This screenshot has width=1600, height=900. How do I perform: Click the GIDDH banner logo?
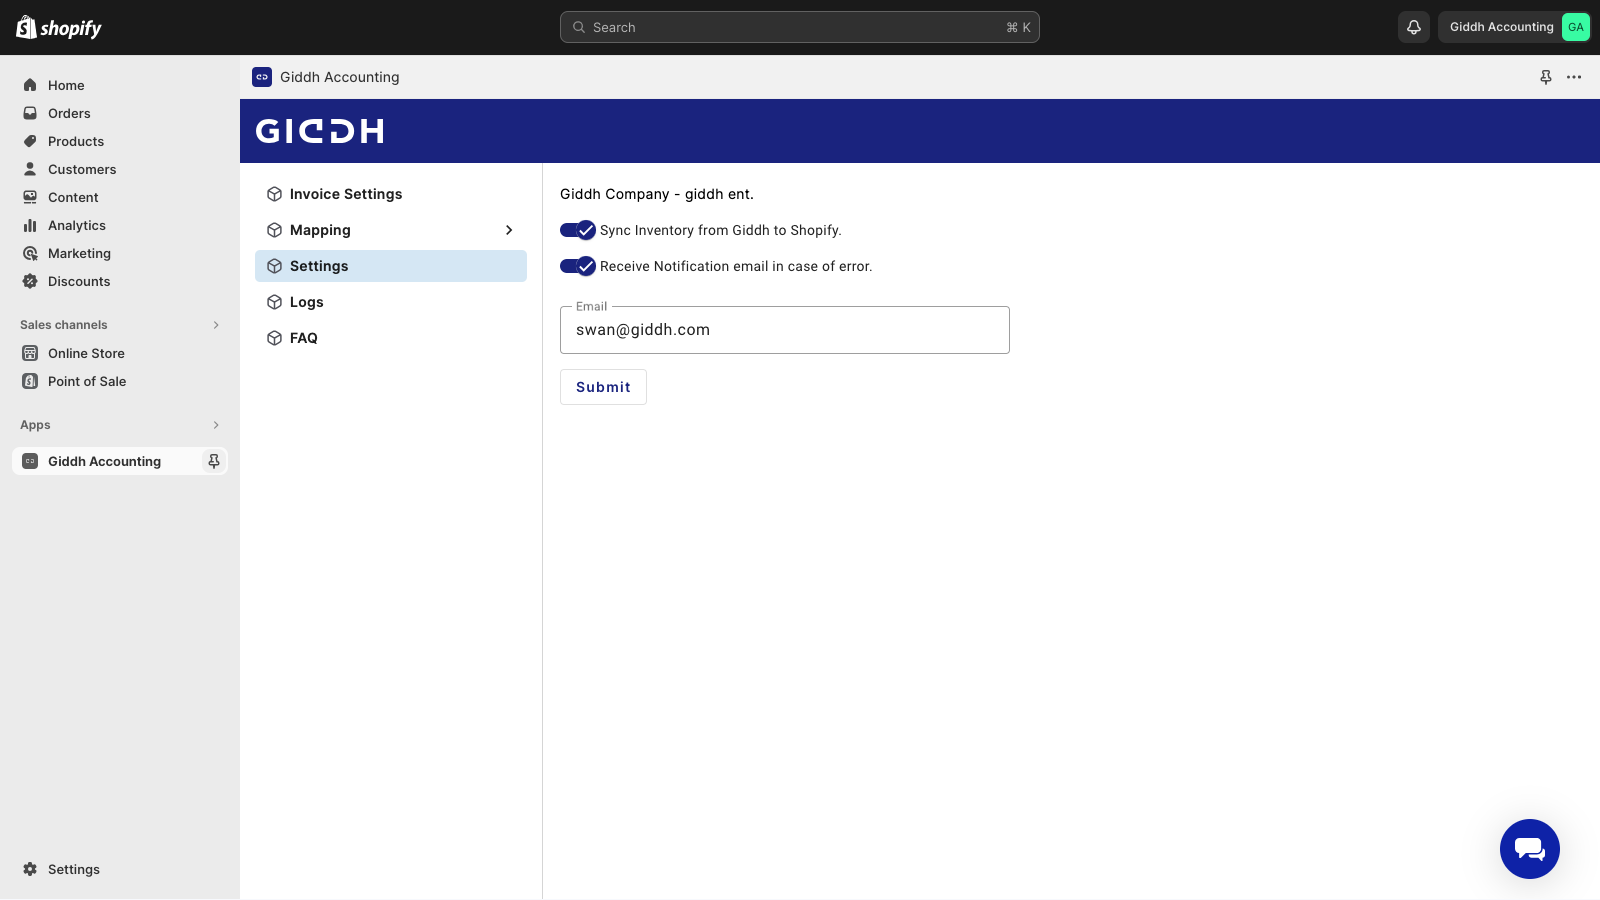pyautogui.click(x=320, y=131)
